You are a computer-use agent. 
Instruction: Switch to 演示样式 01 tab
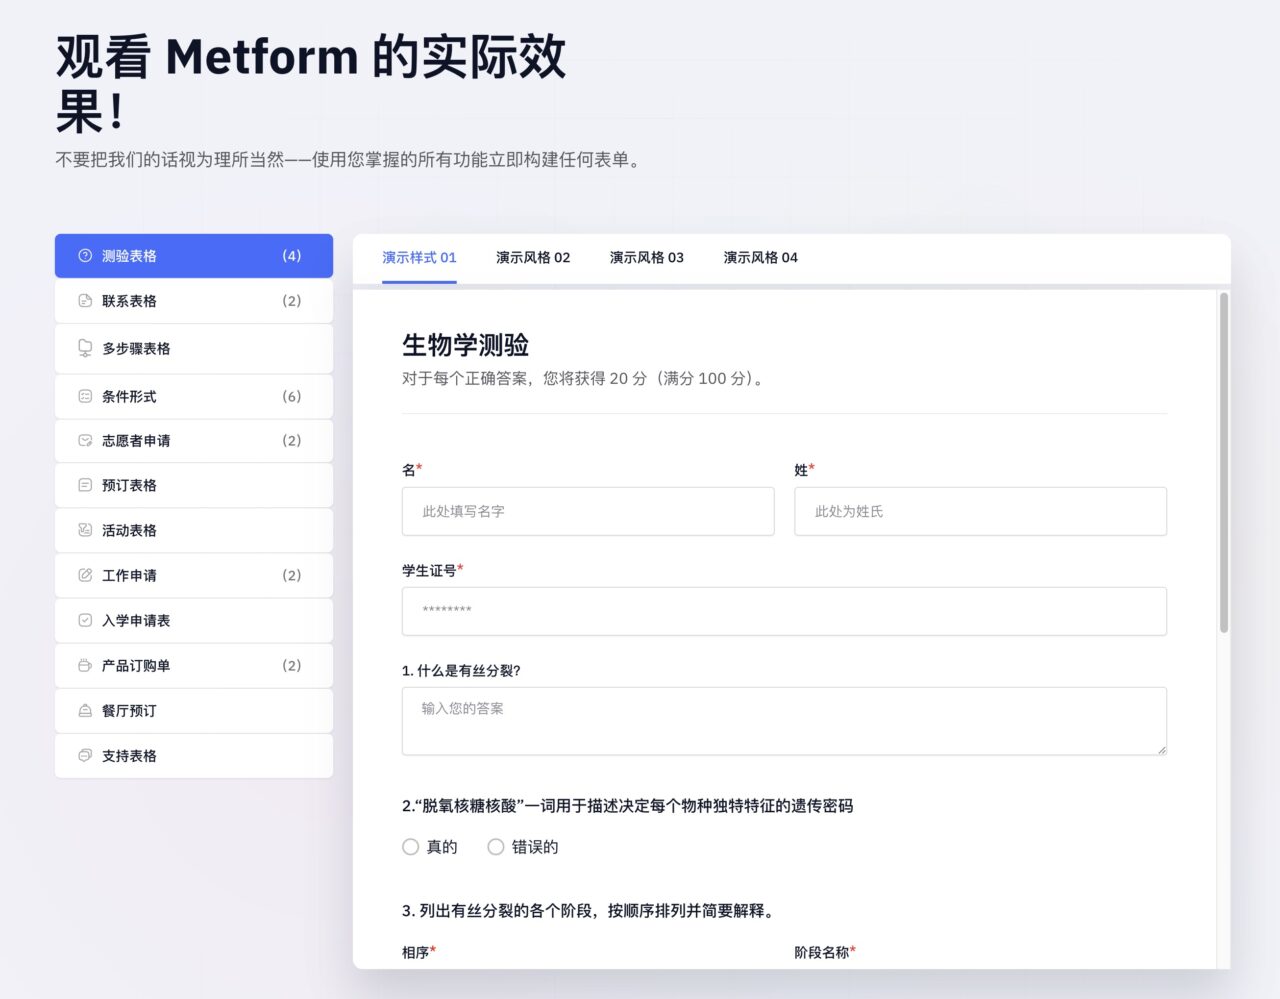pos(419,257)
